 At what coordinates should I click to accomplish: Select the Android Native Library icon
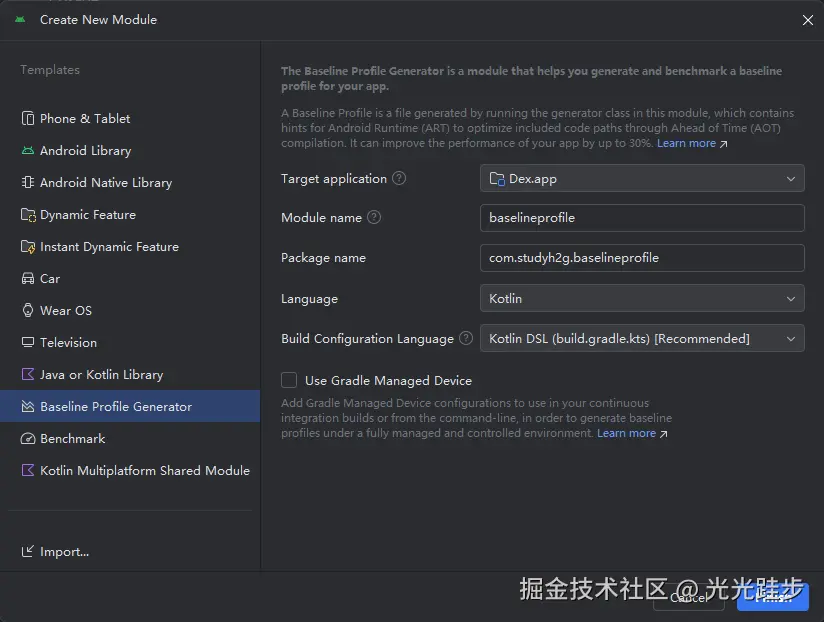click(x=28, y=182)
